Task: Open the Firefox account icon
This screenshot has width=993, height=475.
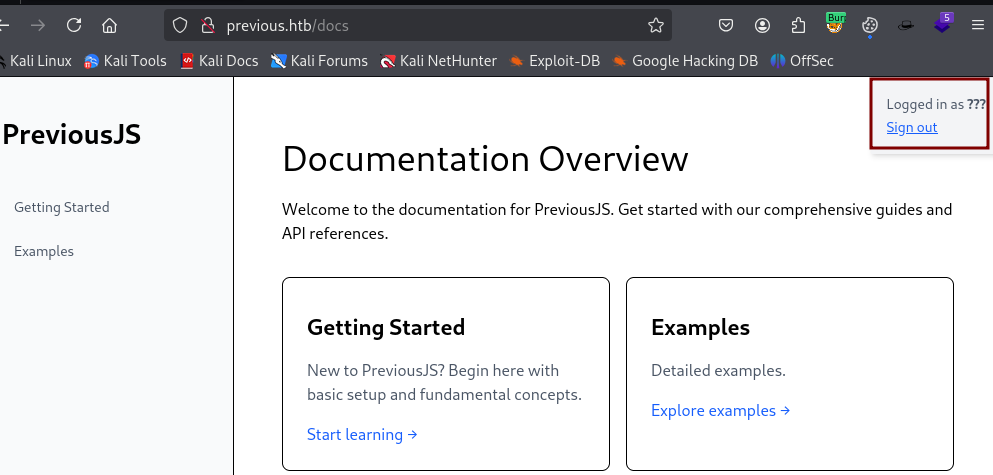Action: (763, 25)
